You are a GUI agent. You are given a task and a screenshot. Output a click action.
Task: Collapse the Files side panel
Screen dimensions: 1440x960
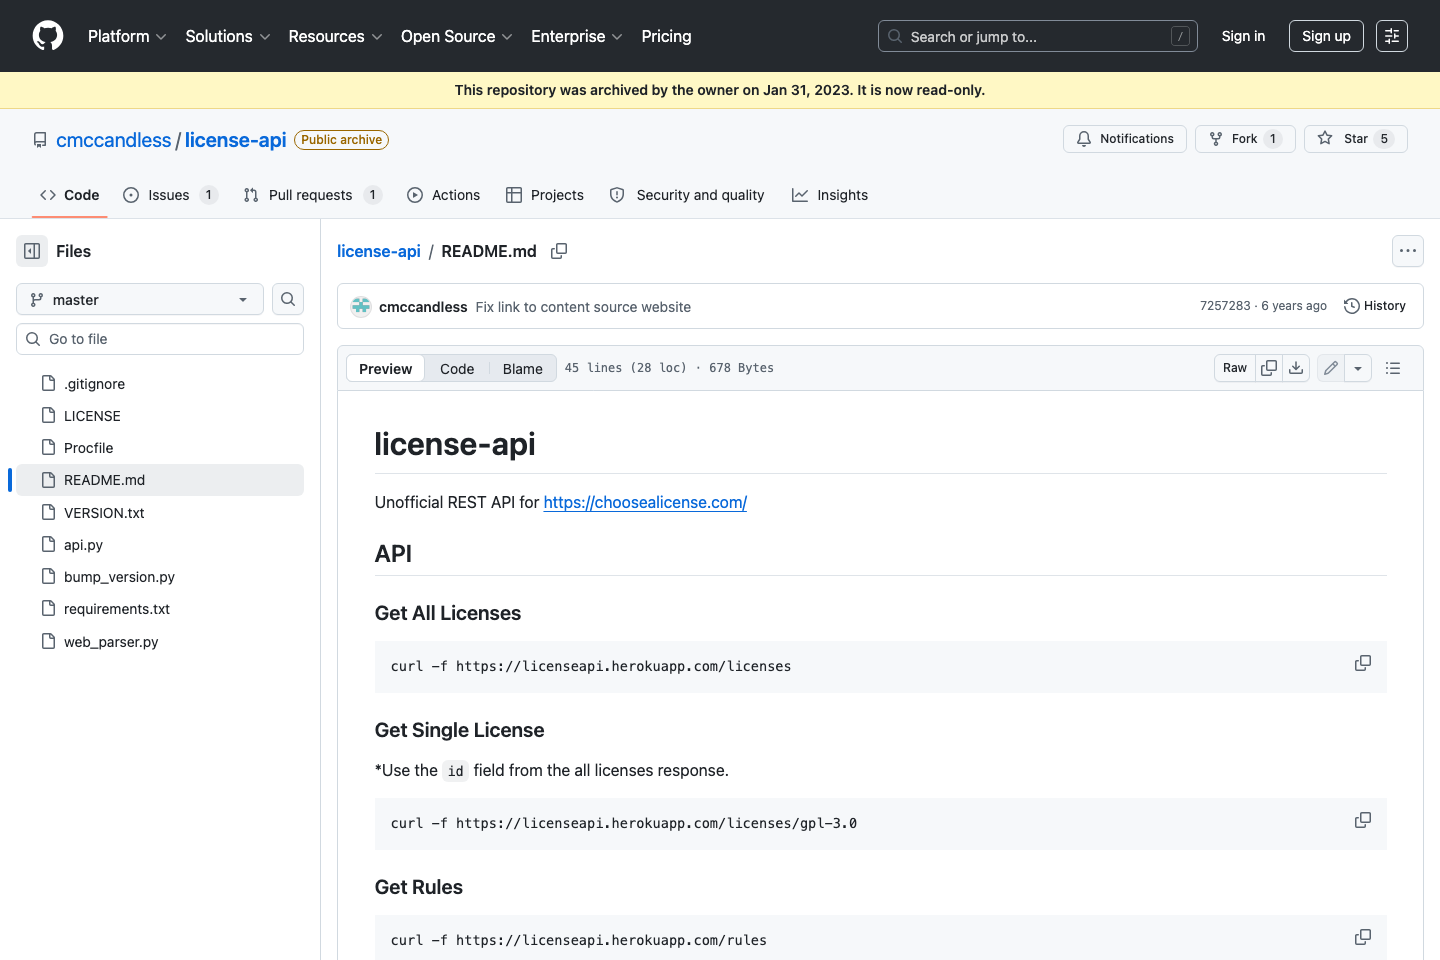pos(31,250)
